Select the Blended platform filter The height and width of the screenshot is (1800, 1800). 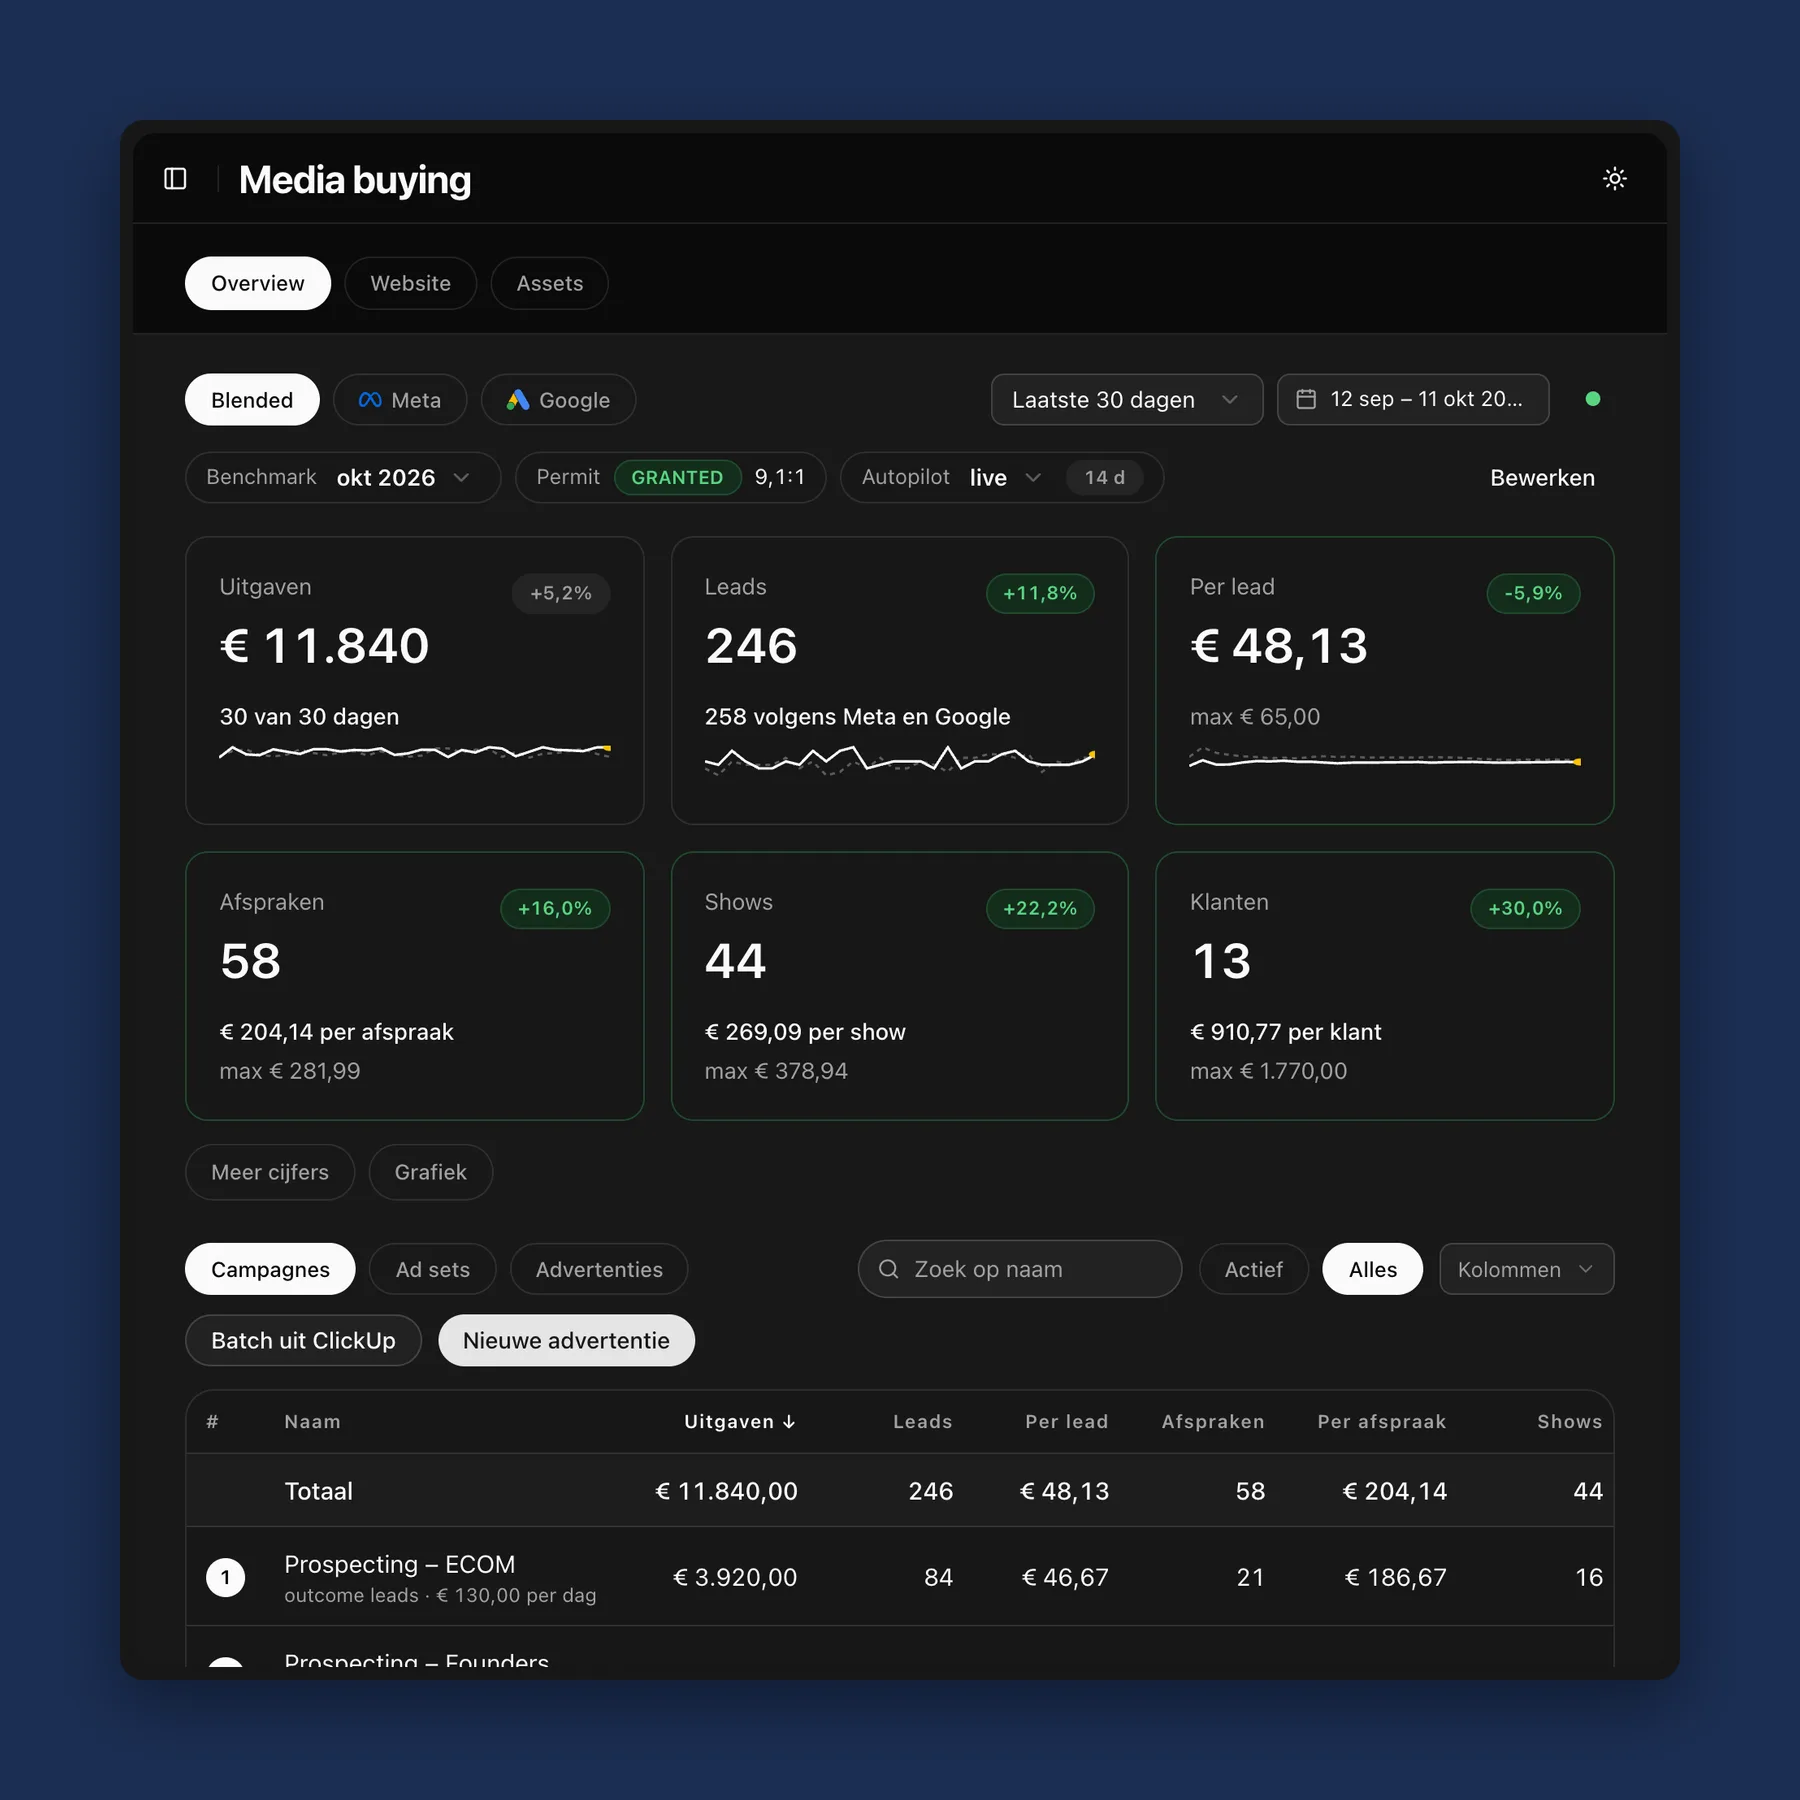click(252, 400)
